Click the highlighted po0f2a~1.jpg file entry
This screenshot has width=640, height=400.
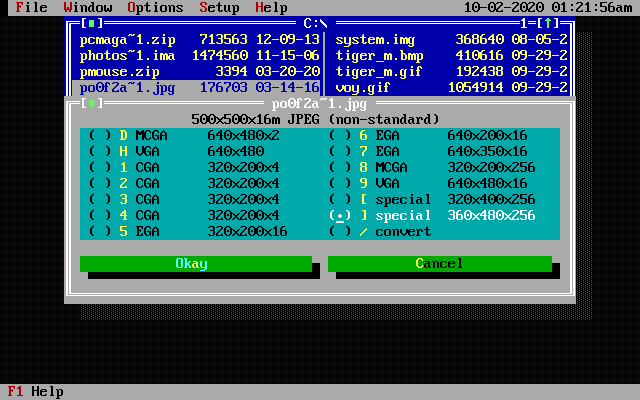coord(197,87)
